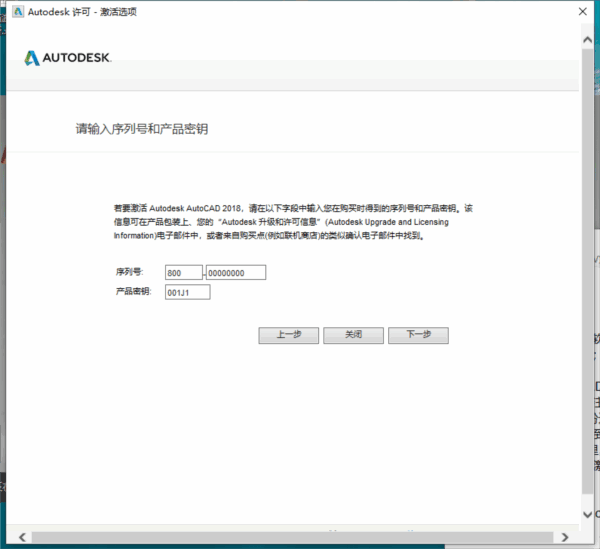
Task: Click the vertical scrollbar down arrow
Action: [587, 515]
